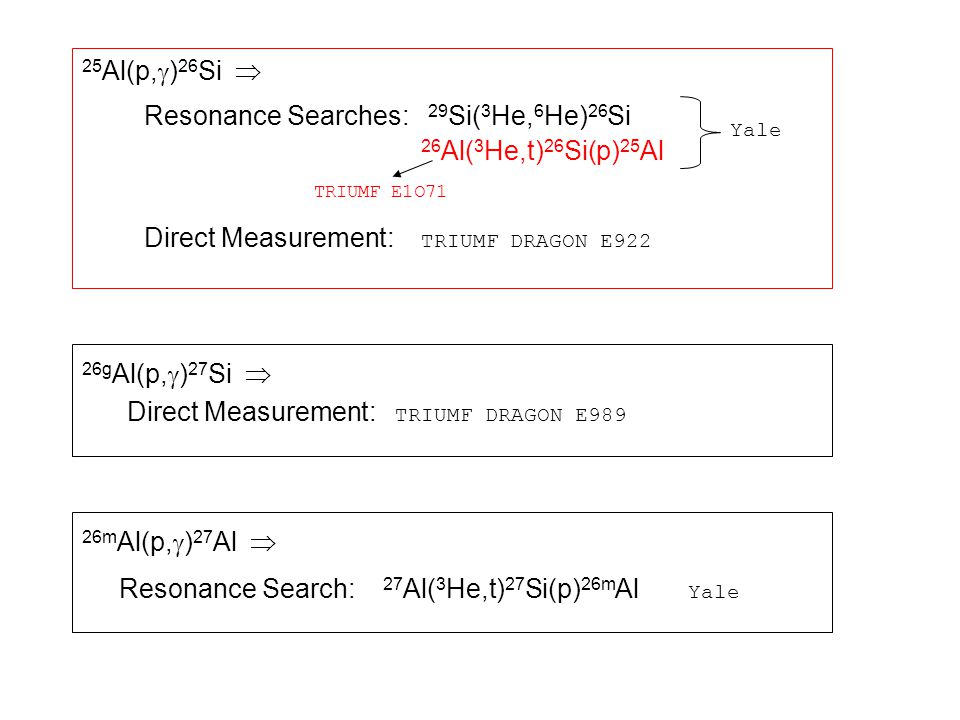The height and width of the screenshot is (720, 960).
Task: Click the arrow after 26gAl(p,γ)27Si
Action: point(258,375)
